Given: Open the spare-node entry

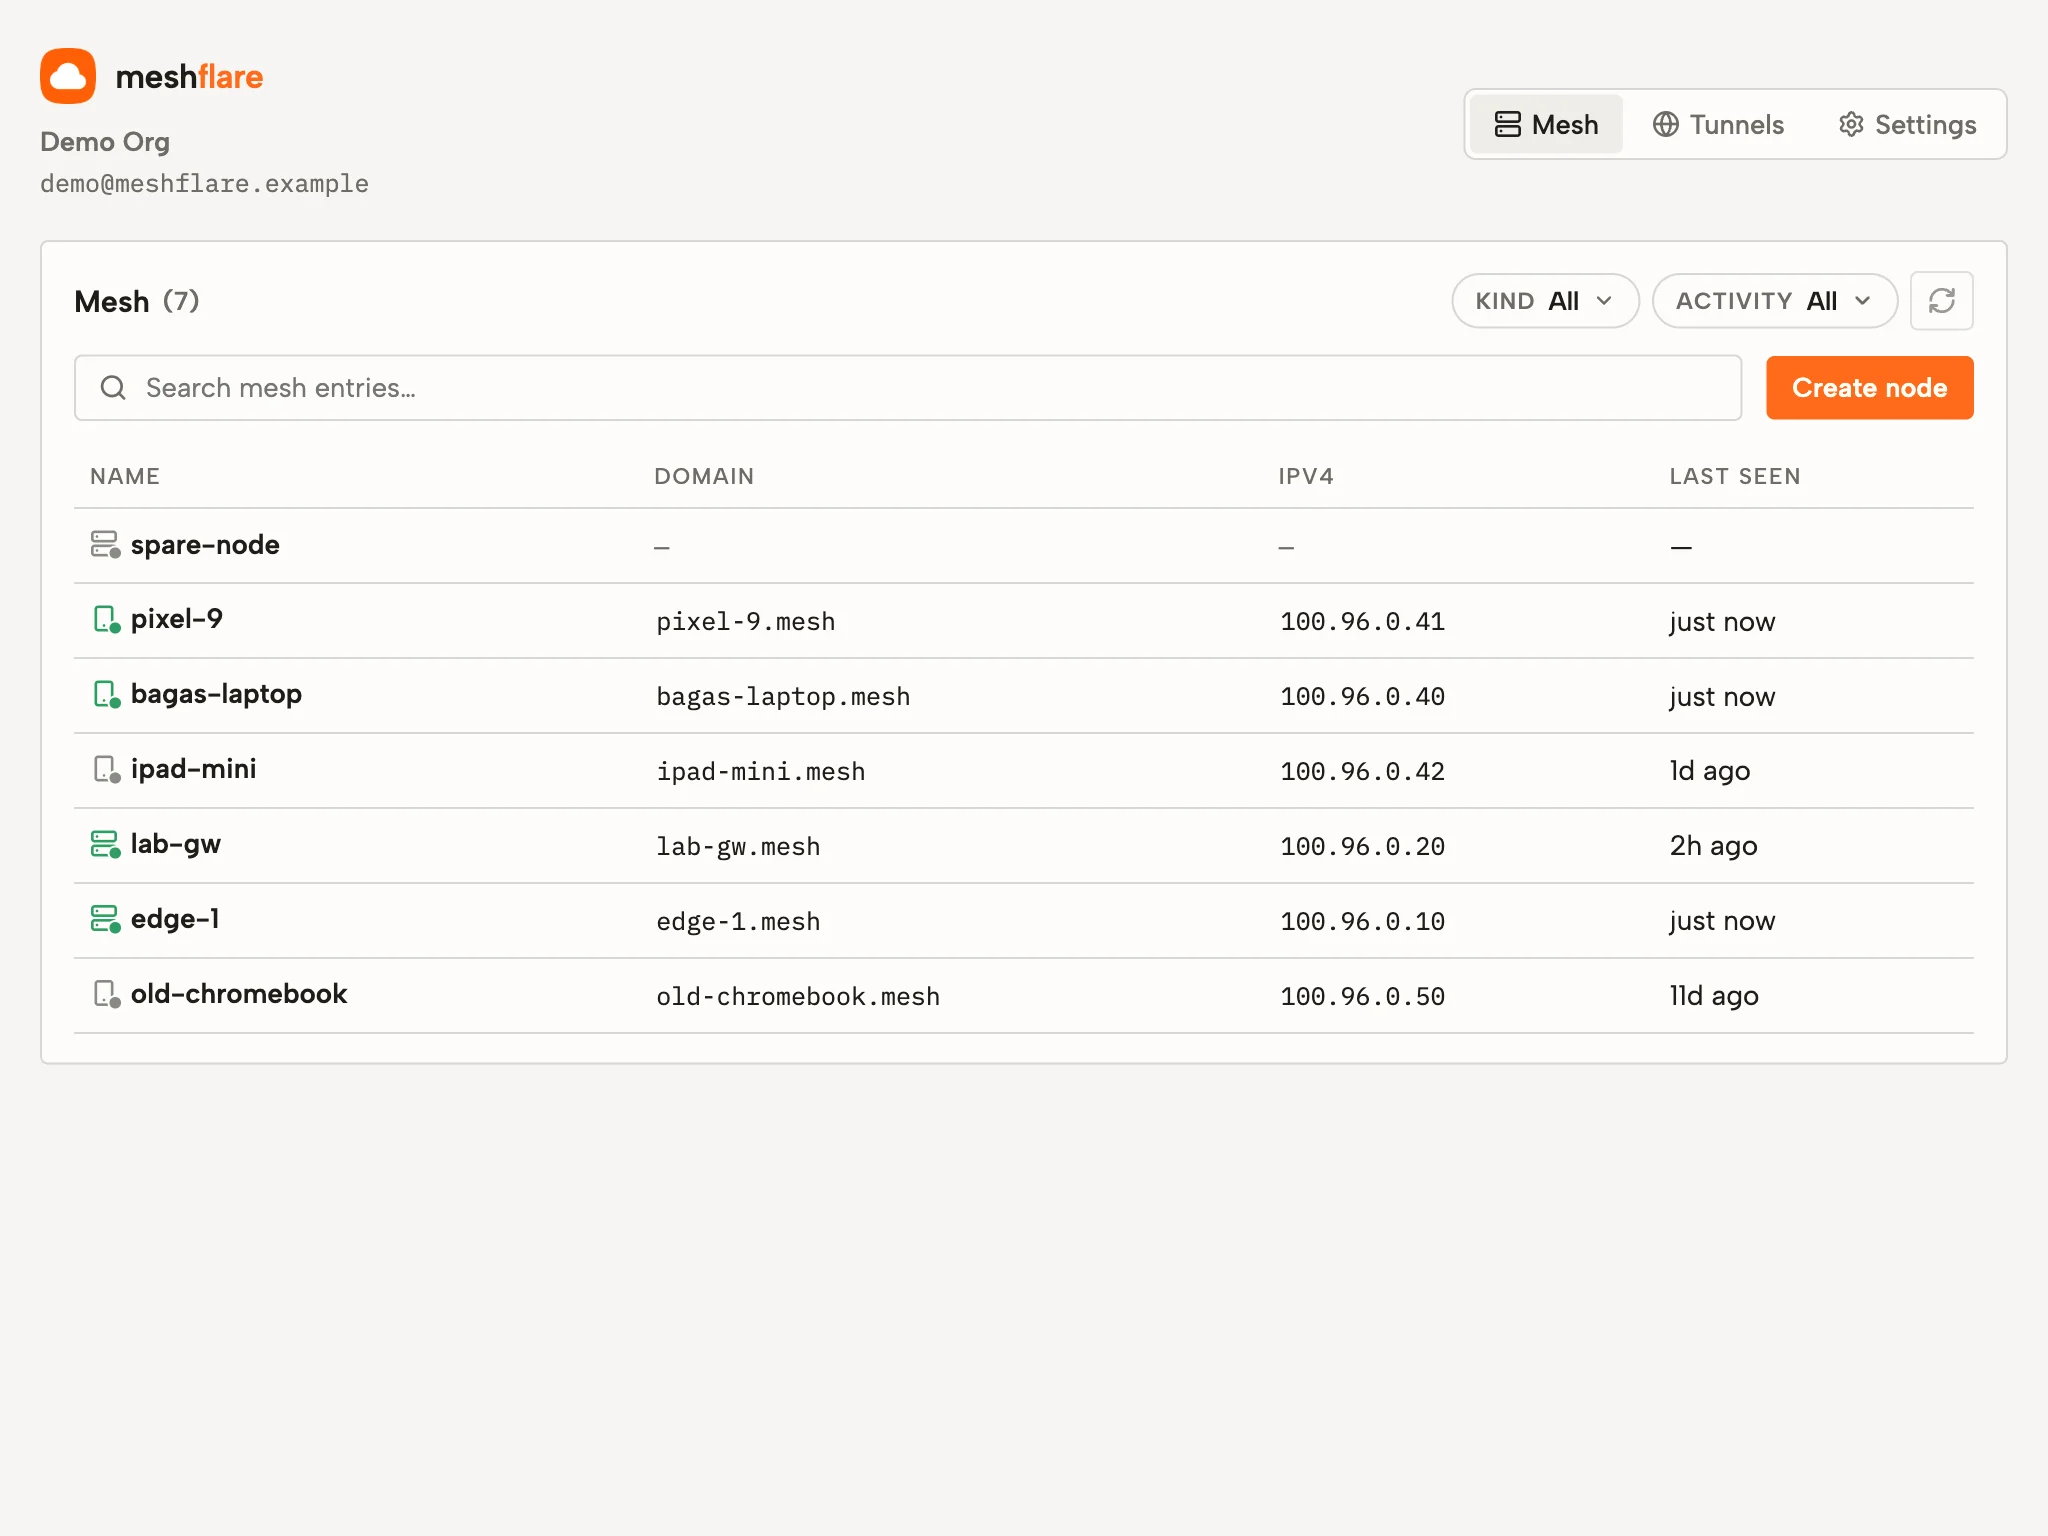Looking at the screenshot, I should [1023, 546].
